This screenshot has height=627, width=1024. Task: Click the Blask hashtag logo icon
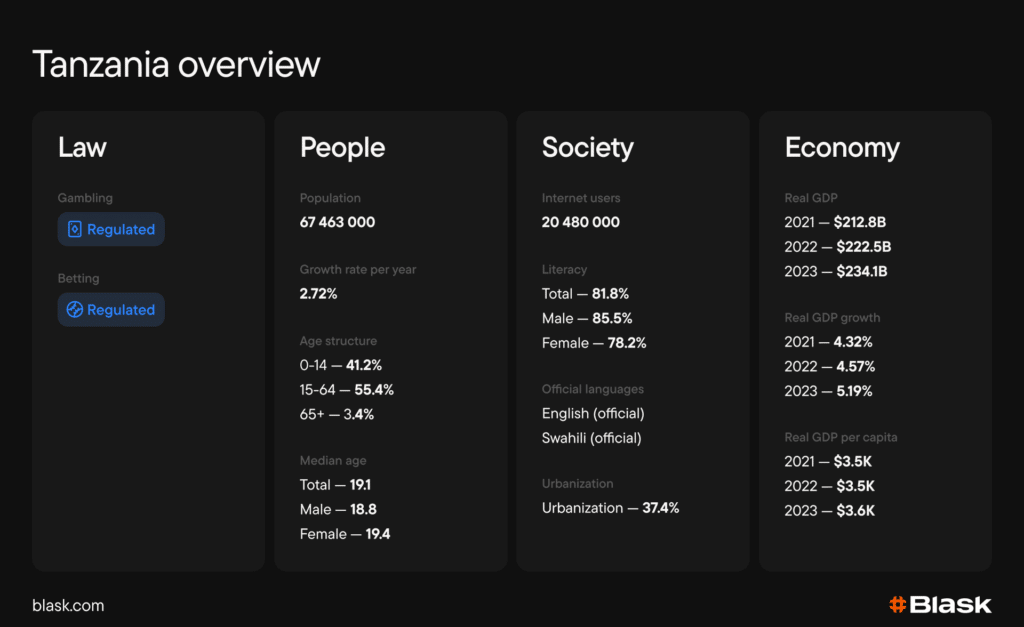point(898,605)
